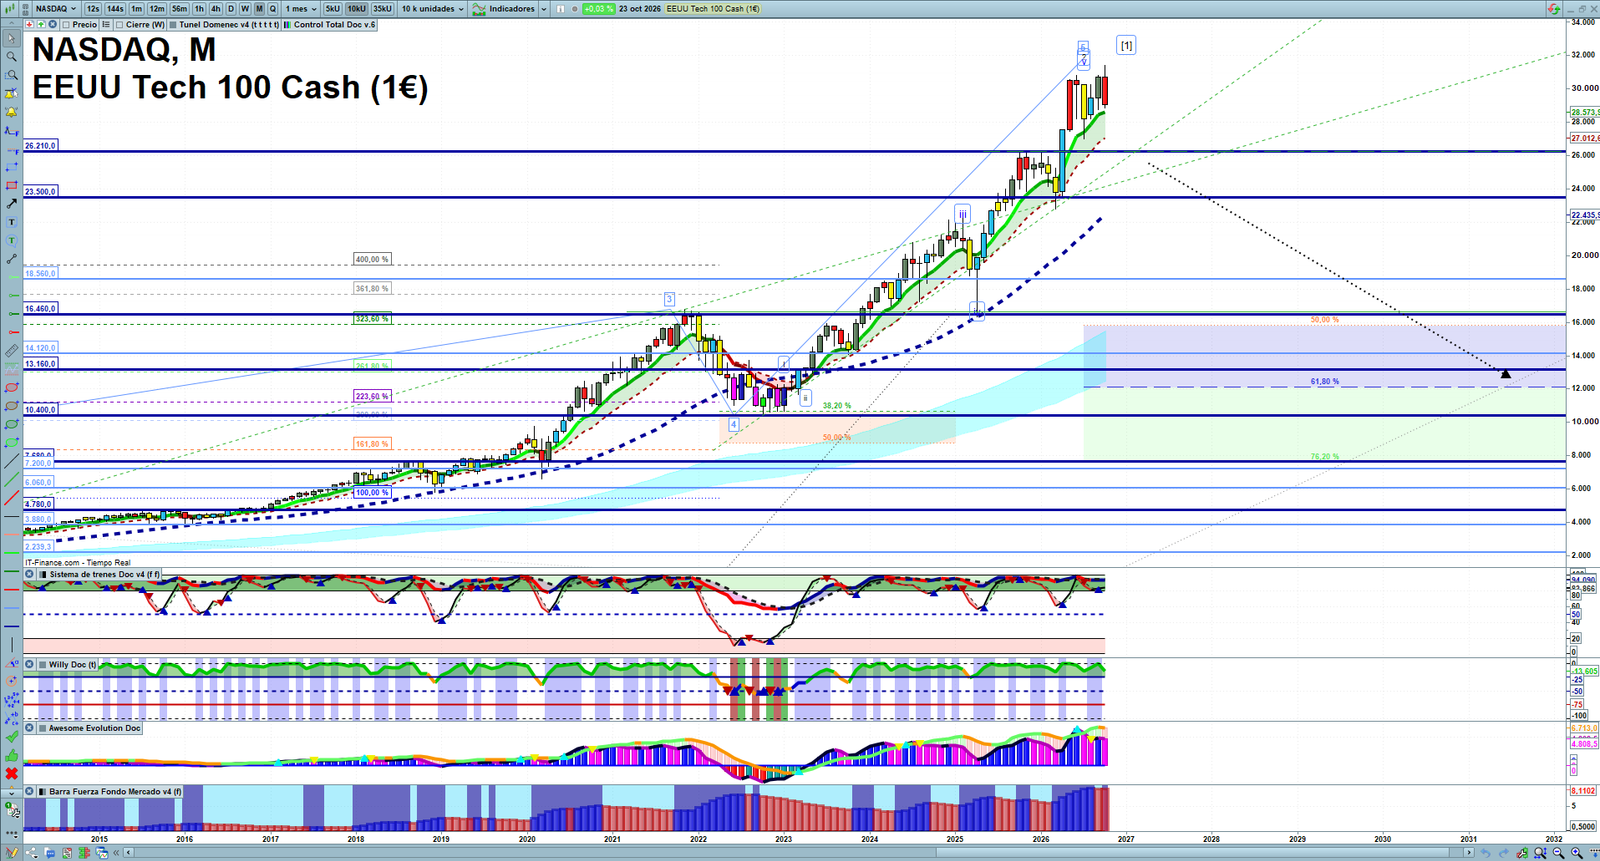Toggle the Cierre (W) checkbox
The height and width of the screenshot is (861, 1600).
tap(119, 24)
